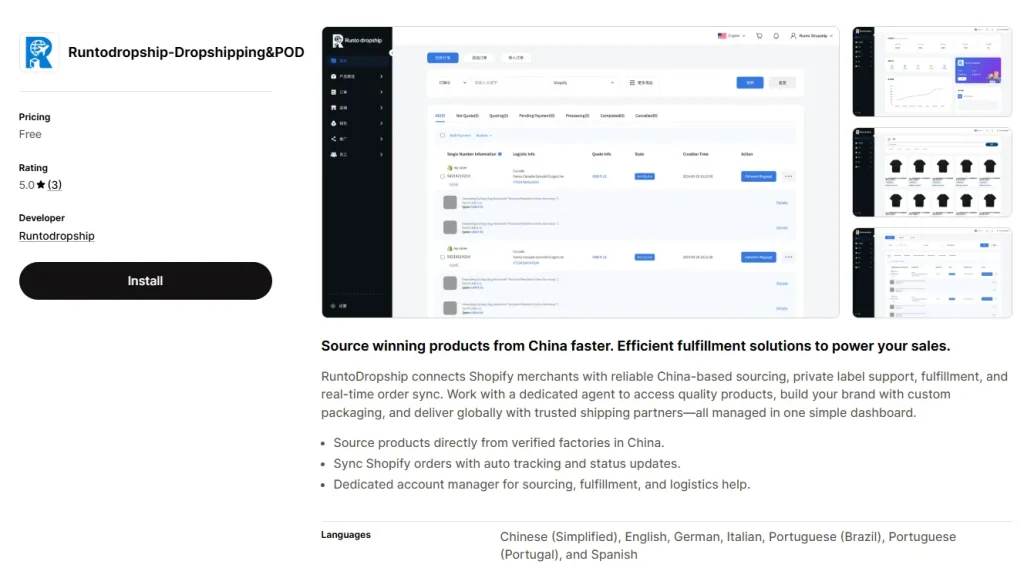
Task: Open the bottom orders list thumbnail
Action: click(x=932, y=272)
